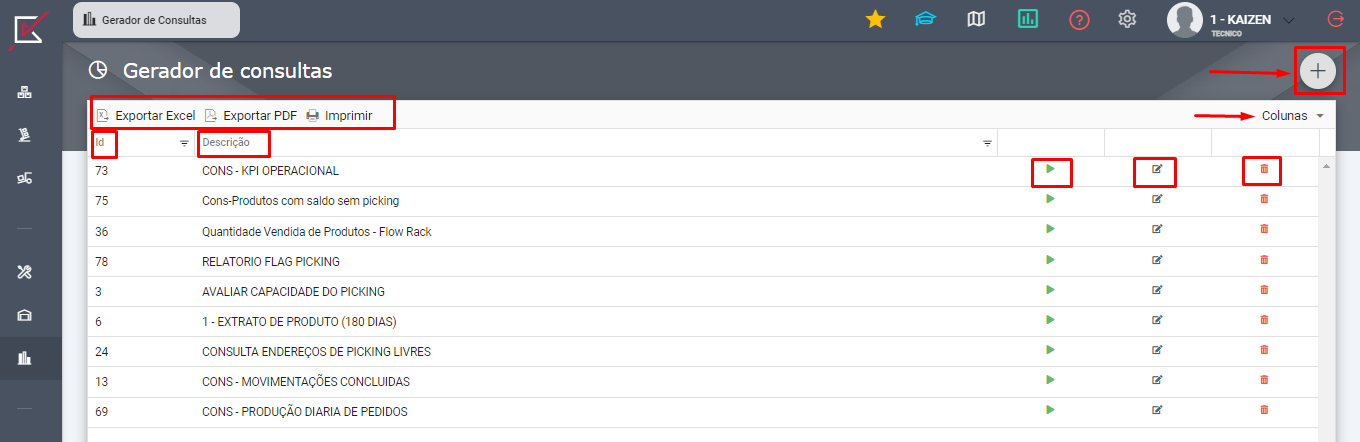This screenshot has height=442, width=1360.
Task: Click the yellow favorites star icon
Action: coord(875,19)
